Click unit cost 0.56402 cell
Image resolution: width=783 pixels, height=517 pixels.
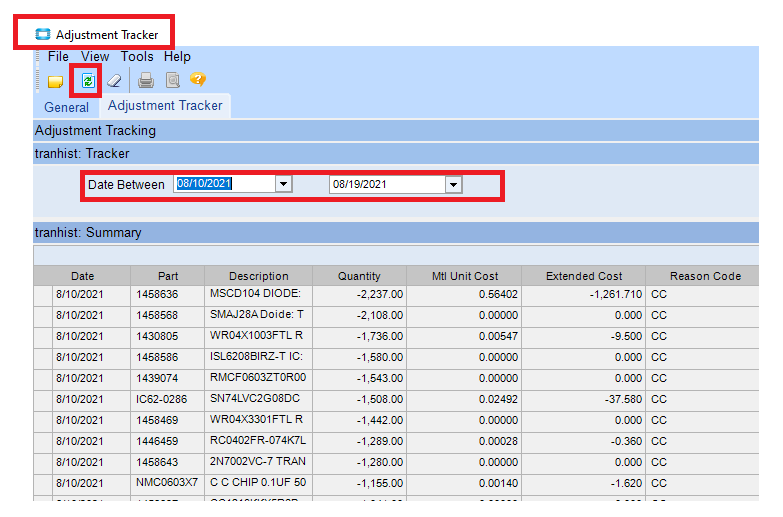[464, 294]
